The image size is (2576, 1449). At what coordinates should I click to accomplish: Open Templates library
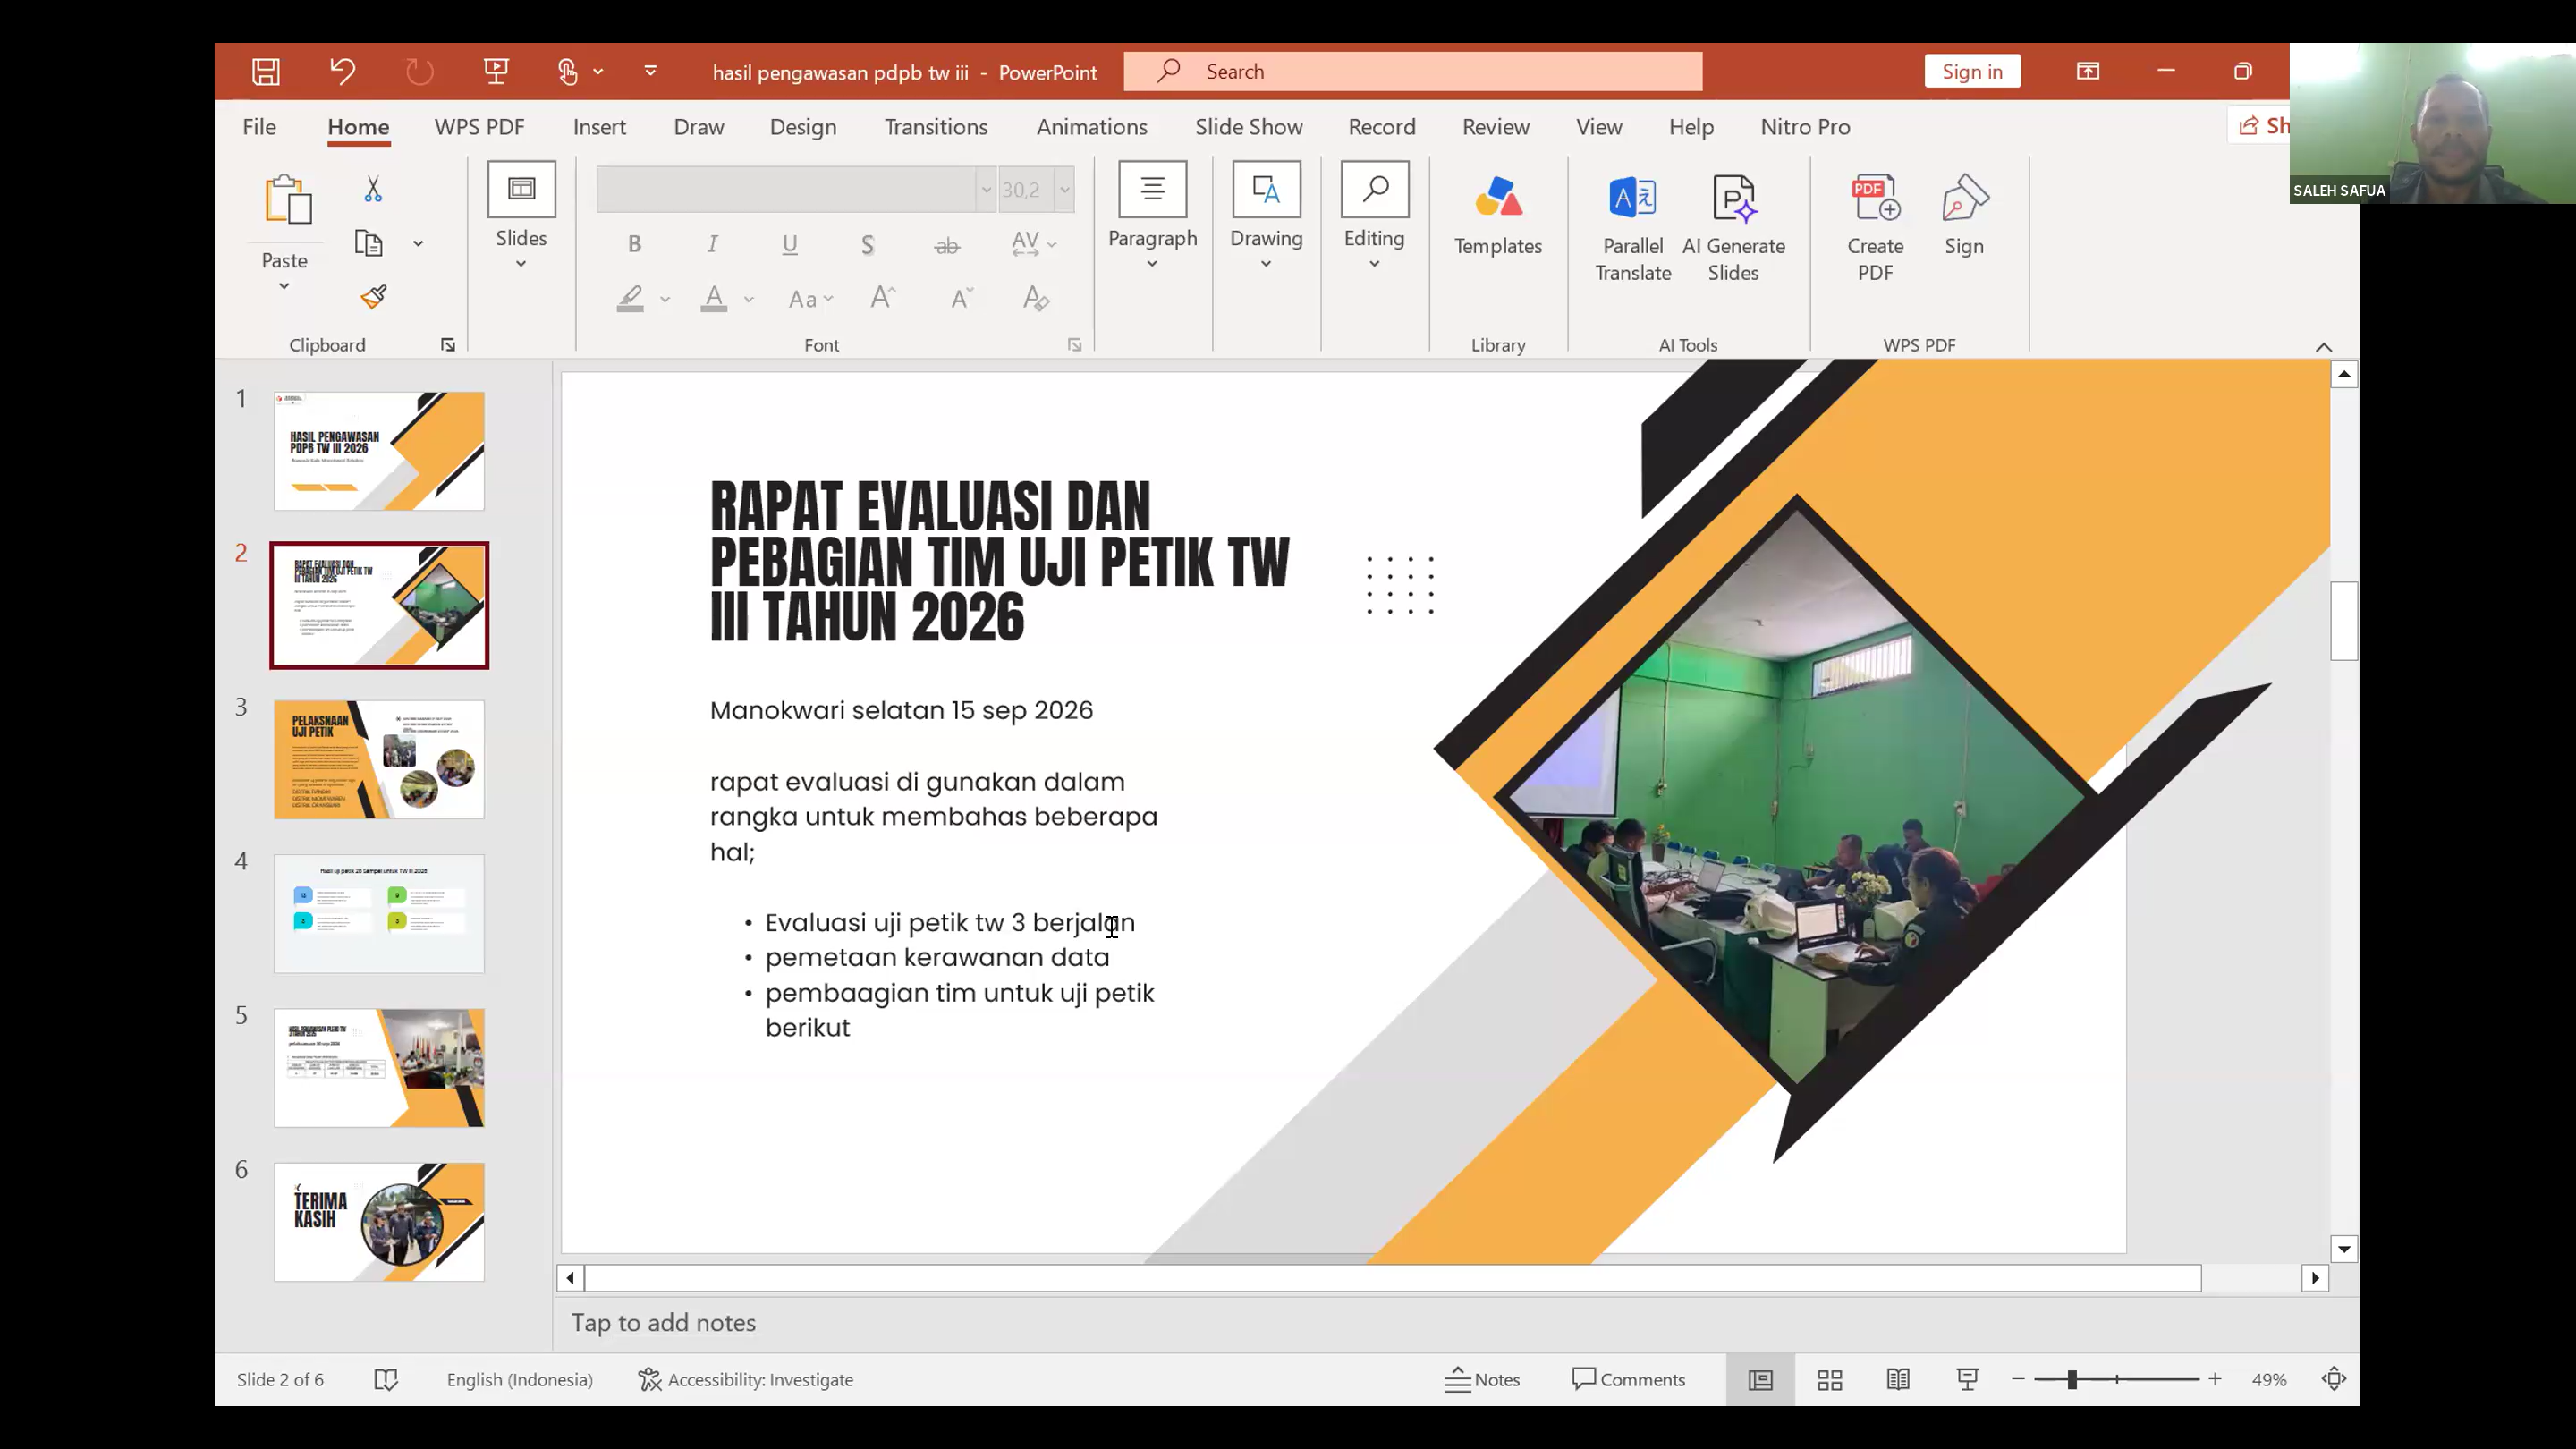[1498, 216]
